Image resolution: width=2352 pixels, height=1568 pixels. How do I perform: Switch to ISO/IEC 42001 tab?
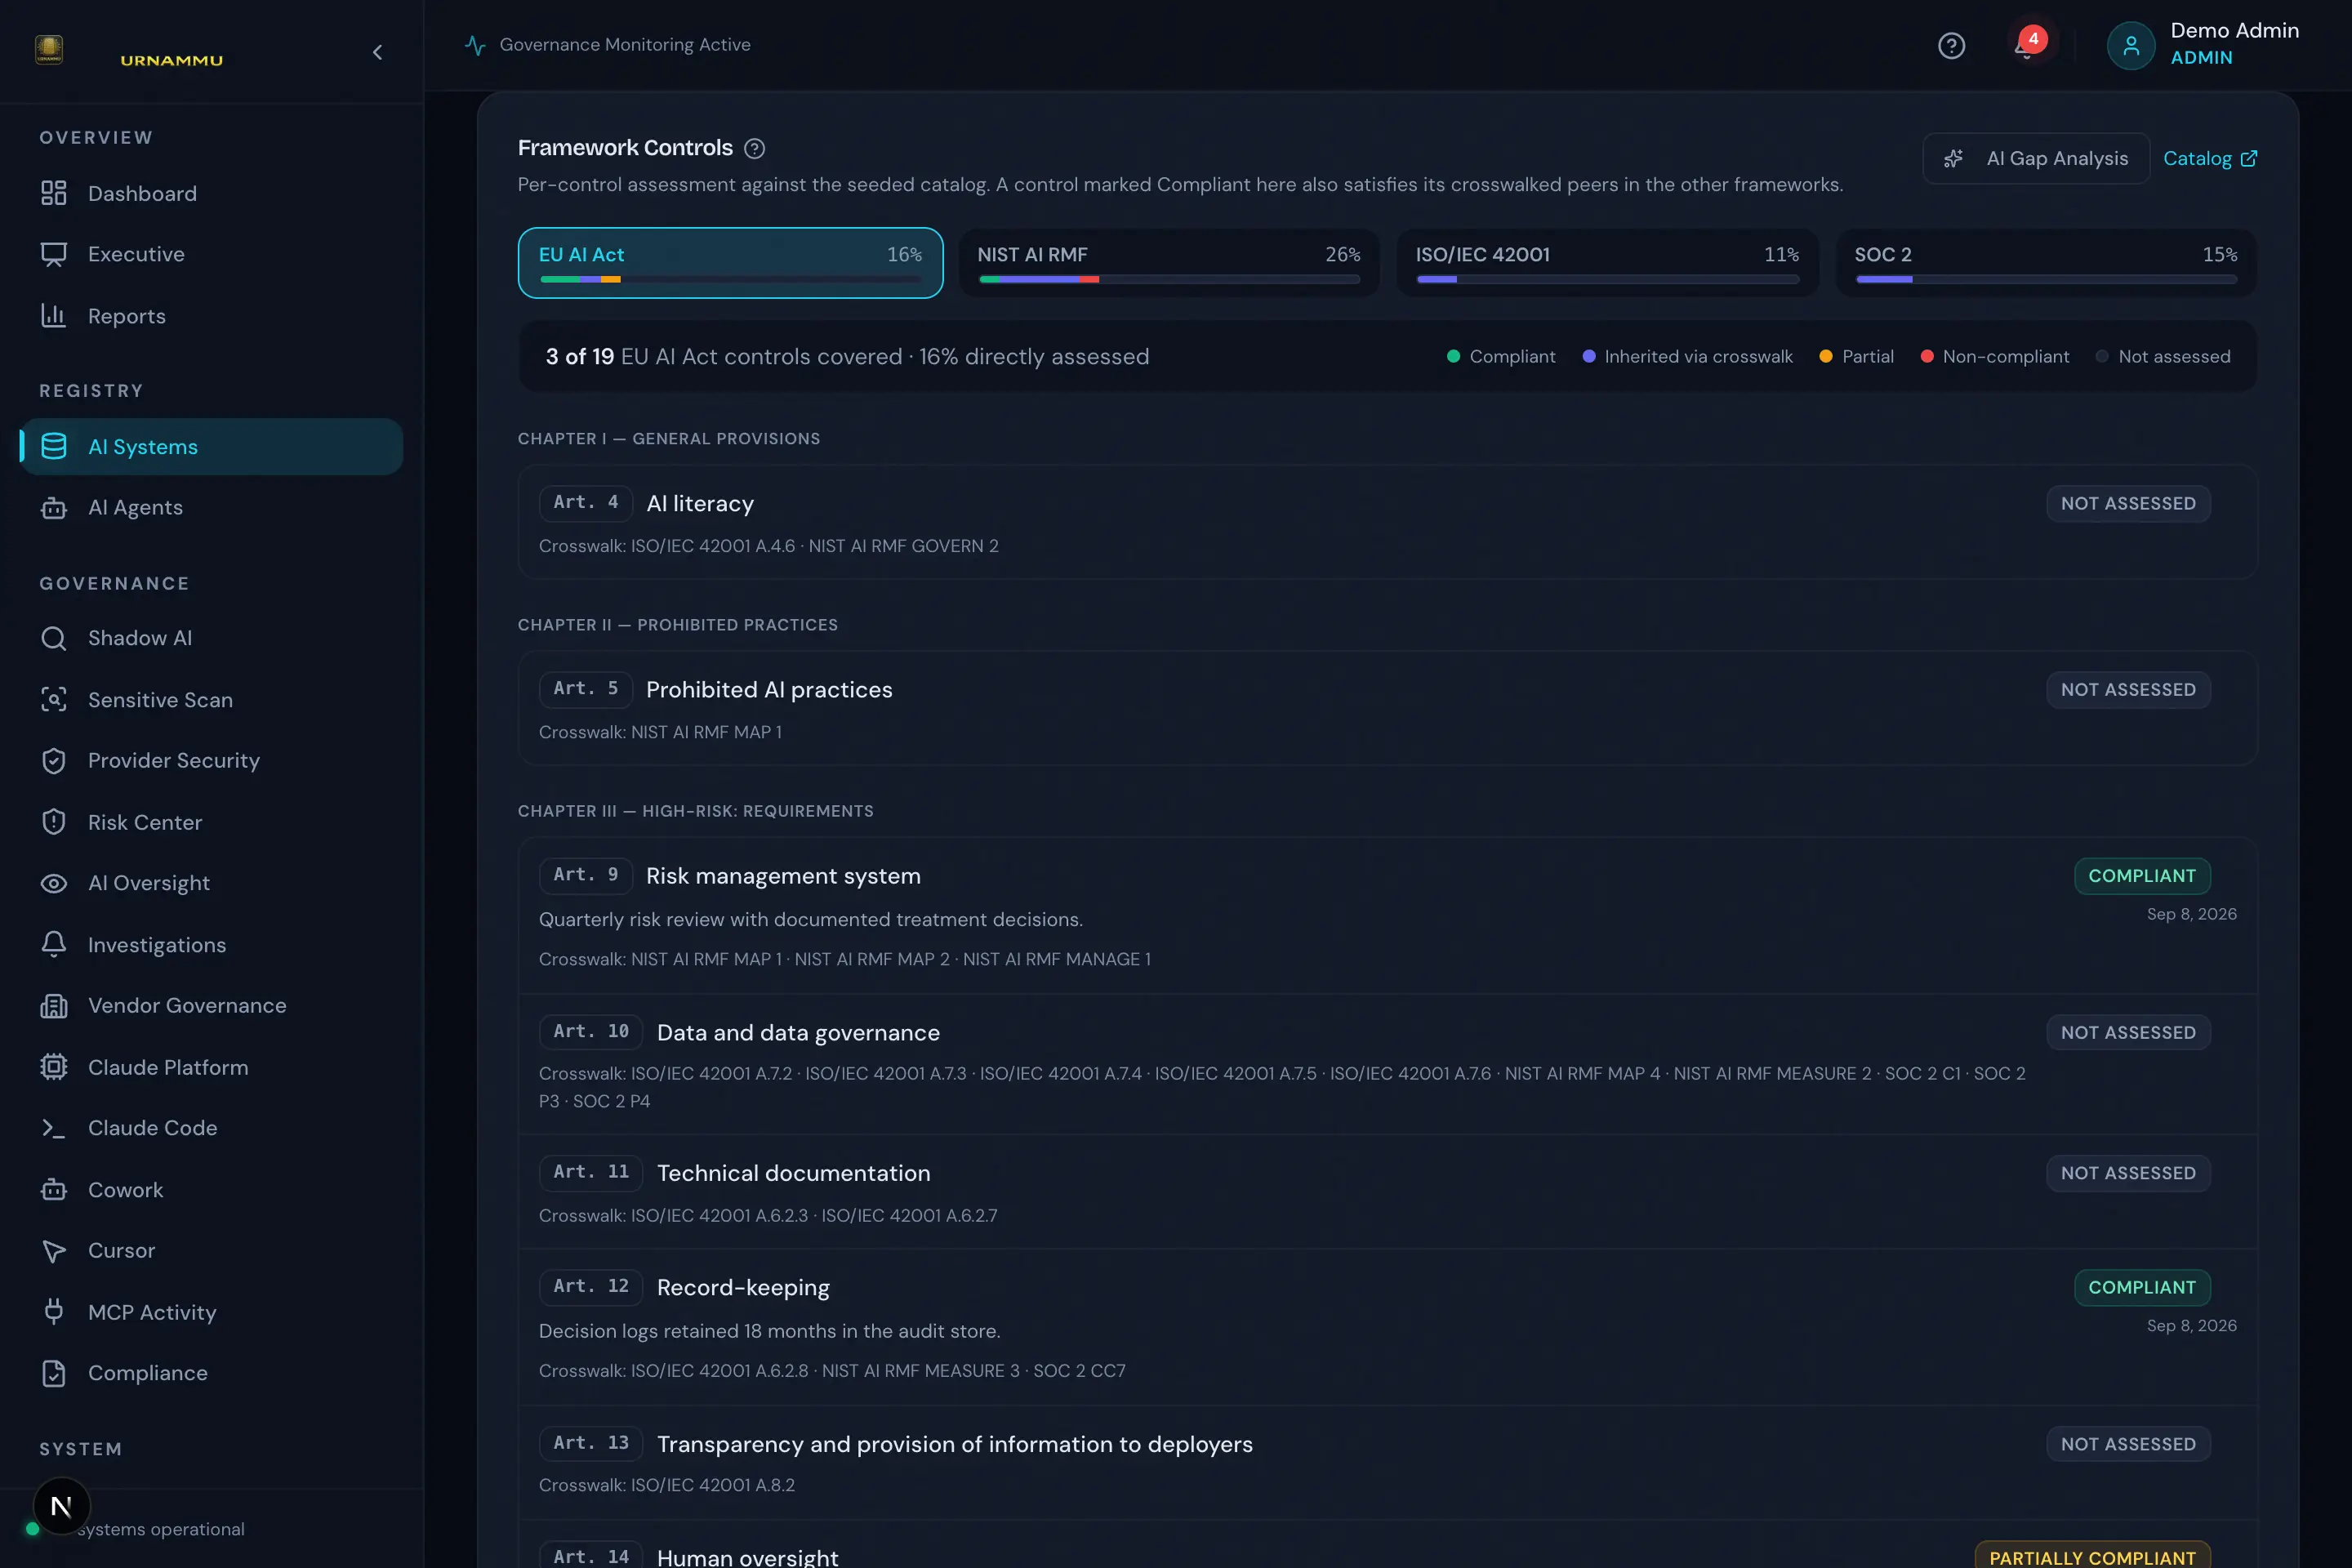tap(1607, 263)
